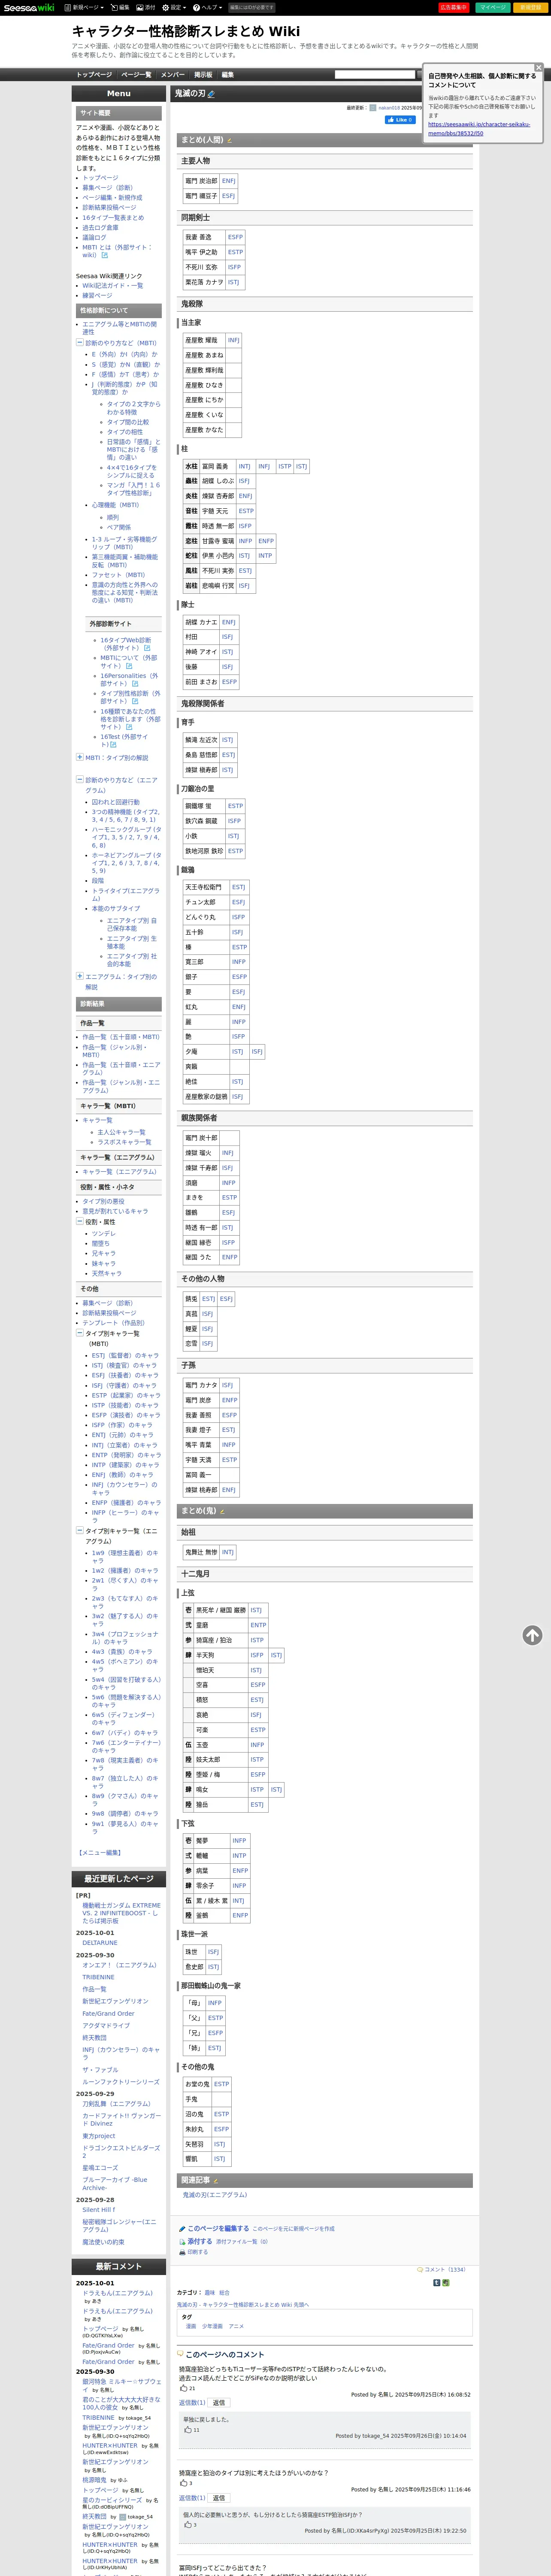This screenshot has width=551, height=2576.
Task: Click the INTJ link for 鬼舞辻 無惨
Action: coord(227,1552)
